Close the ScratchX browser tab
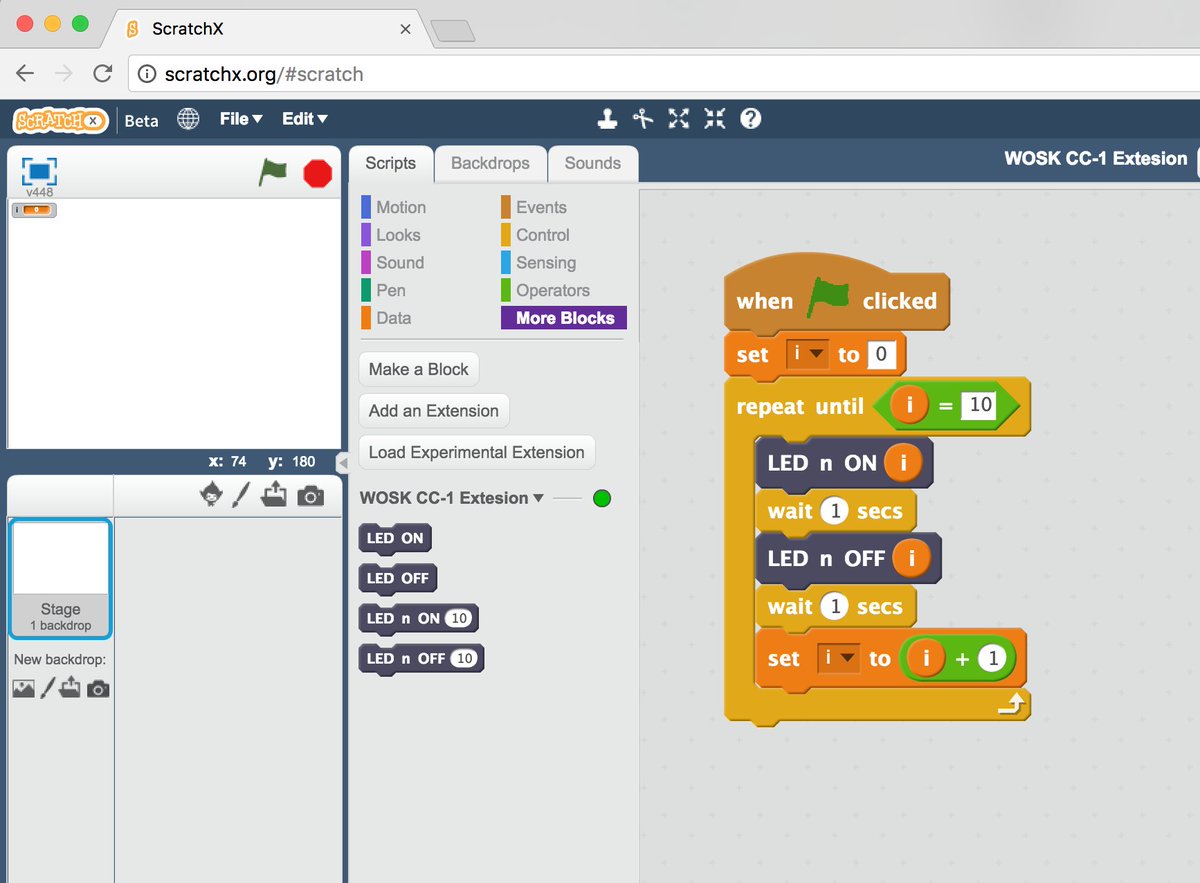 coord(405,30)
